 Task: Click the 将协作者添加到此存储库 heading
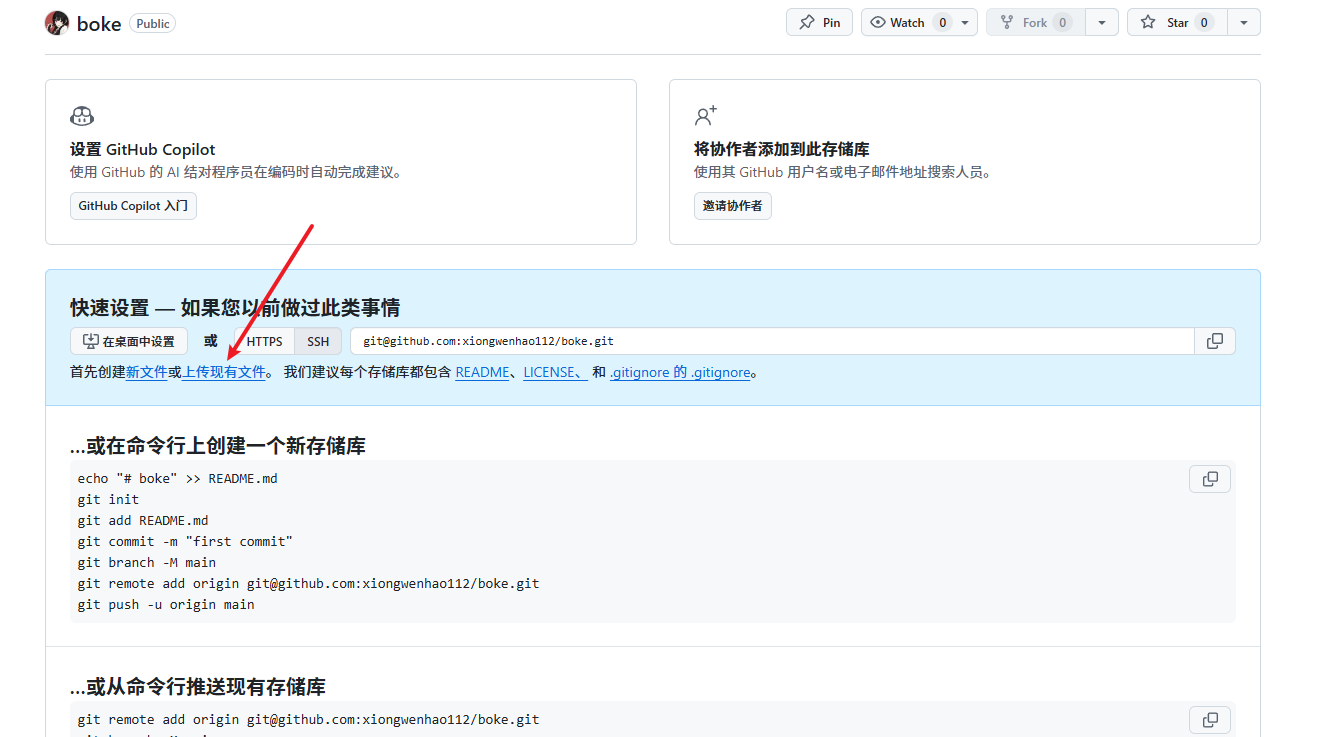(x=782, y=149)
